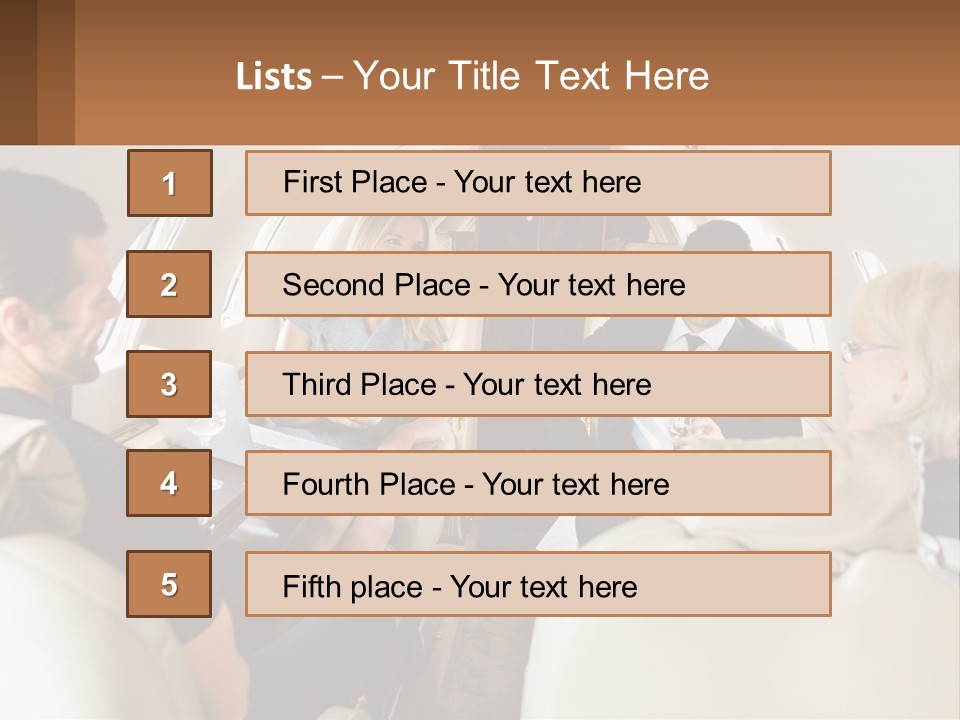Select the number 2 box
960x720 pixels.
click(169, 284)
